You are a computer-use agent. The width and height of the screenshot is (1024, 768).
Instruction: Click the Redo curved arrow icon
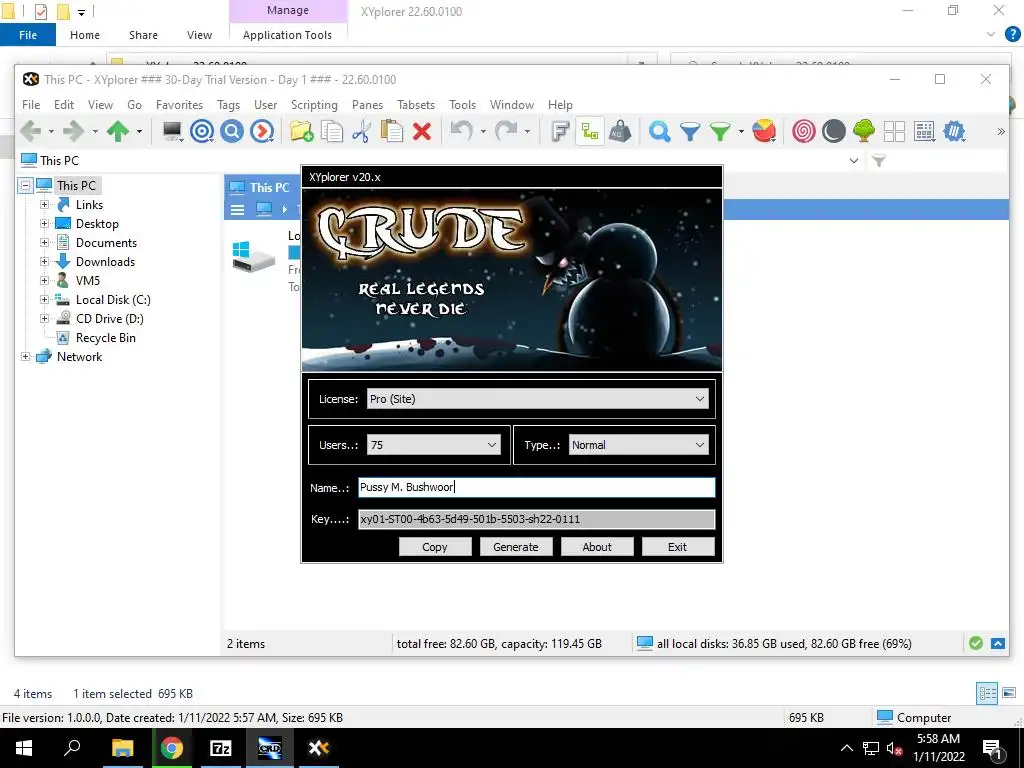coord(505,131)
